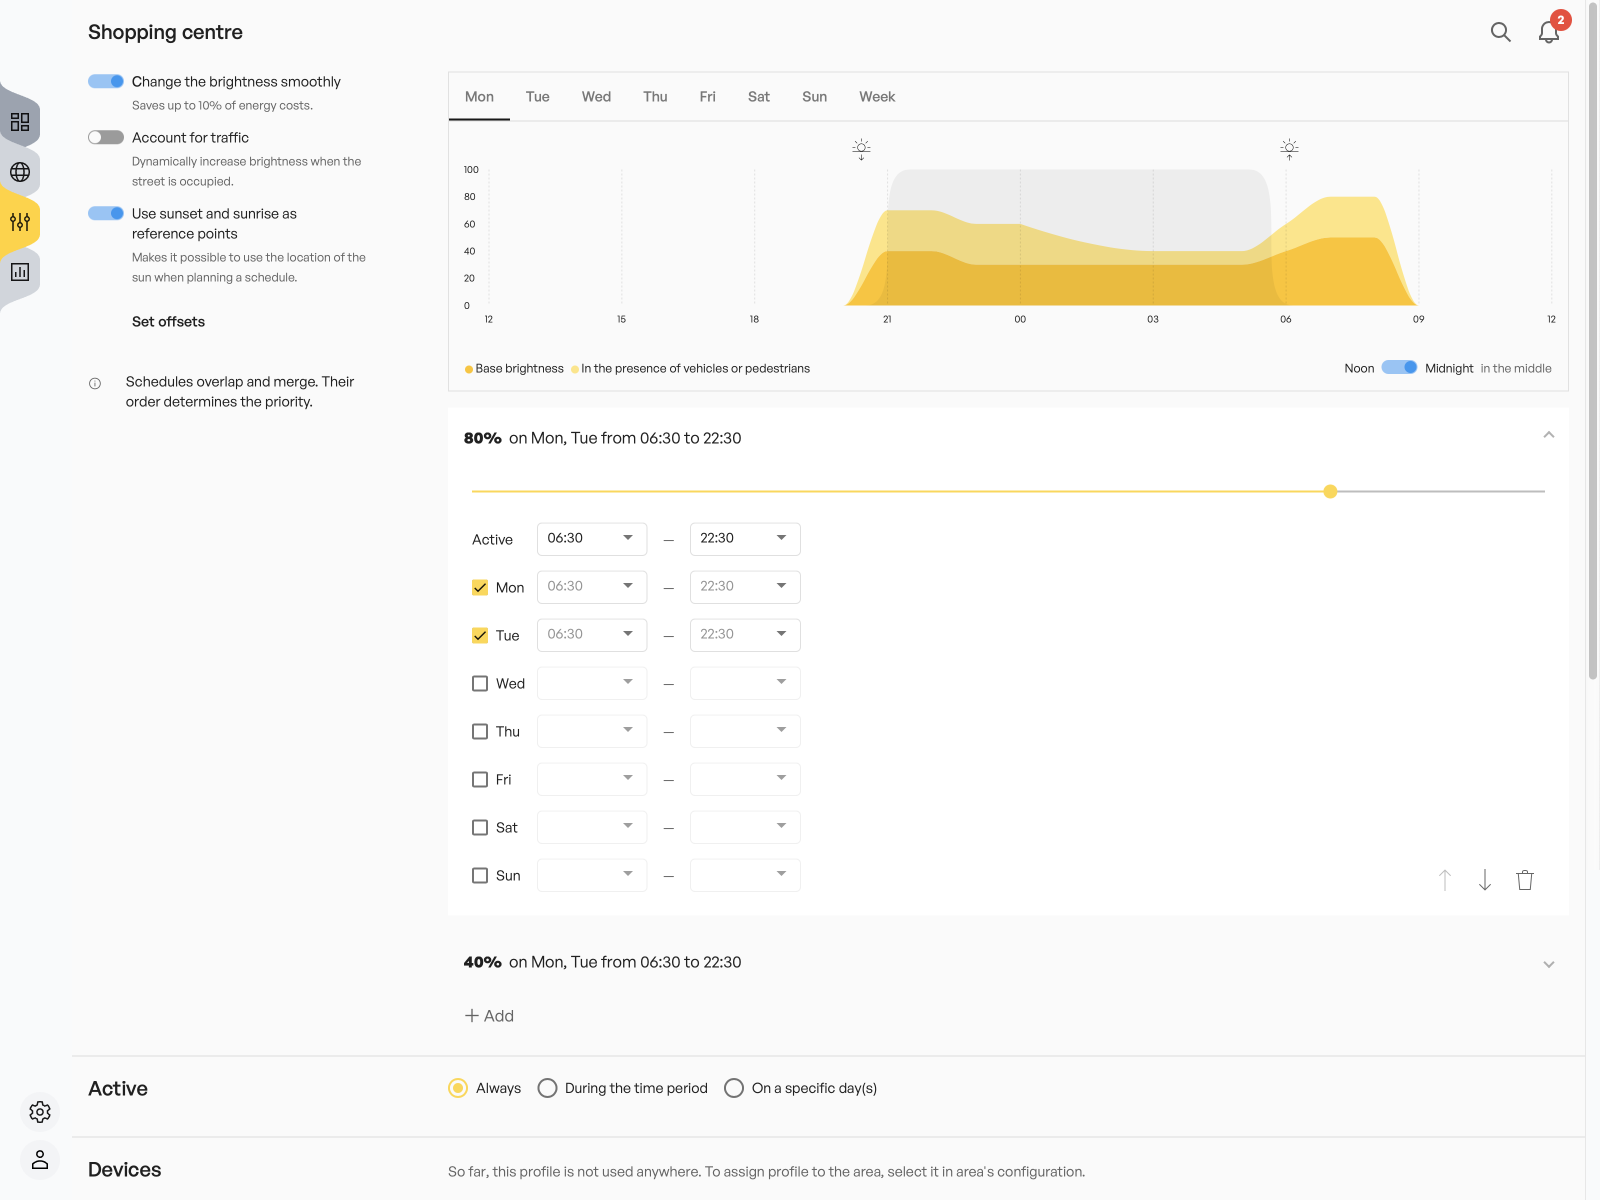Move the schedule down with arrow icon

coord(1485,880)
